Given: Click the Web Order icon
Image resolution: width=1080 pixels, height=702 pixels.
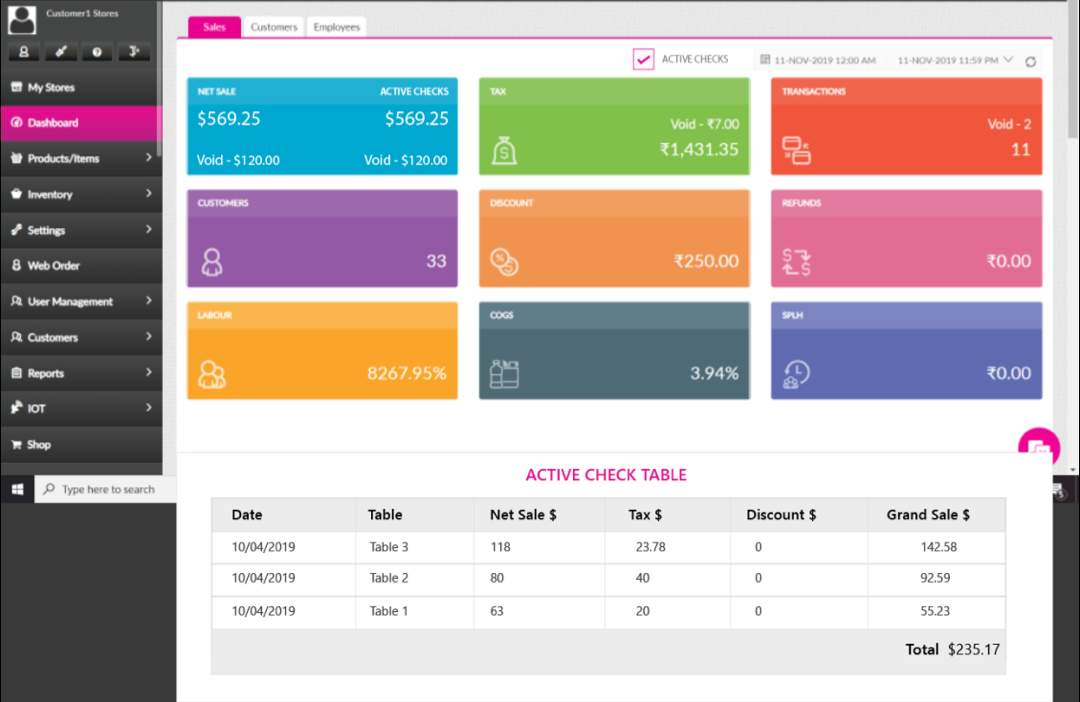Looking at the screenshot, I should click(17, 265).
